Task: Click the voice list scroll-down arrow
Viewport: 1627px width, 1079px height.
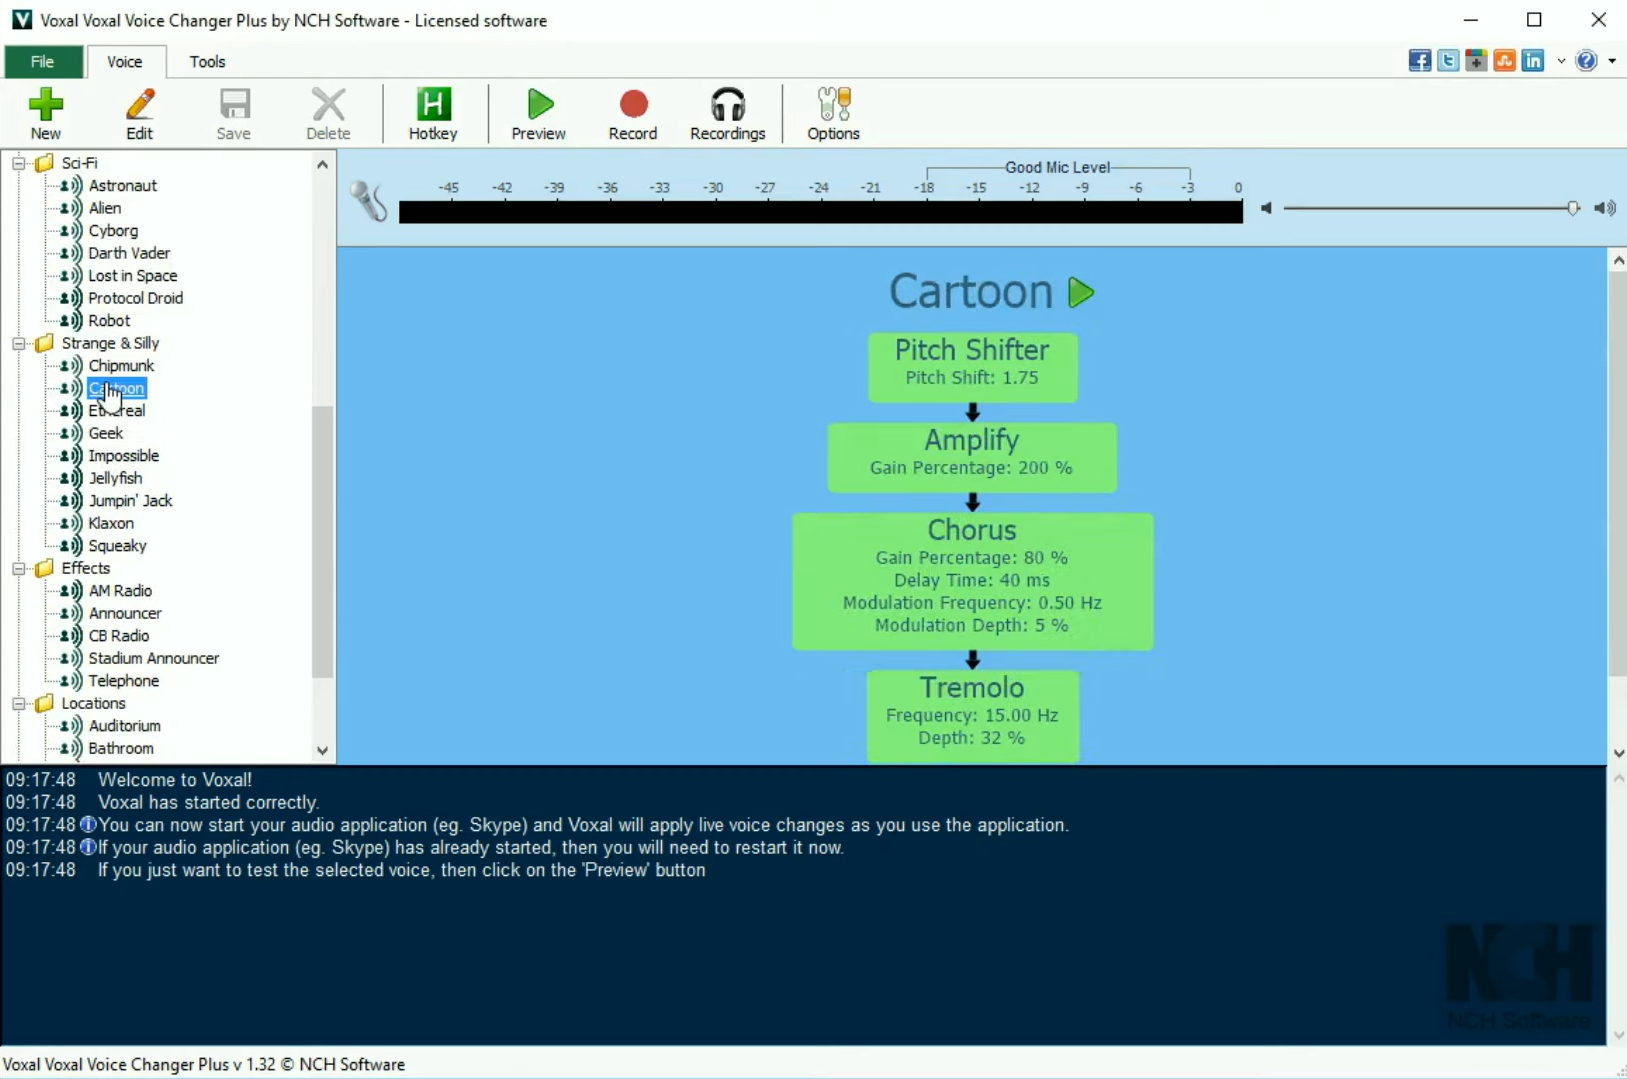Action: pos(322,750)
